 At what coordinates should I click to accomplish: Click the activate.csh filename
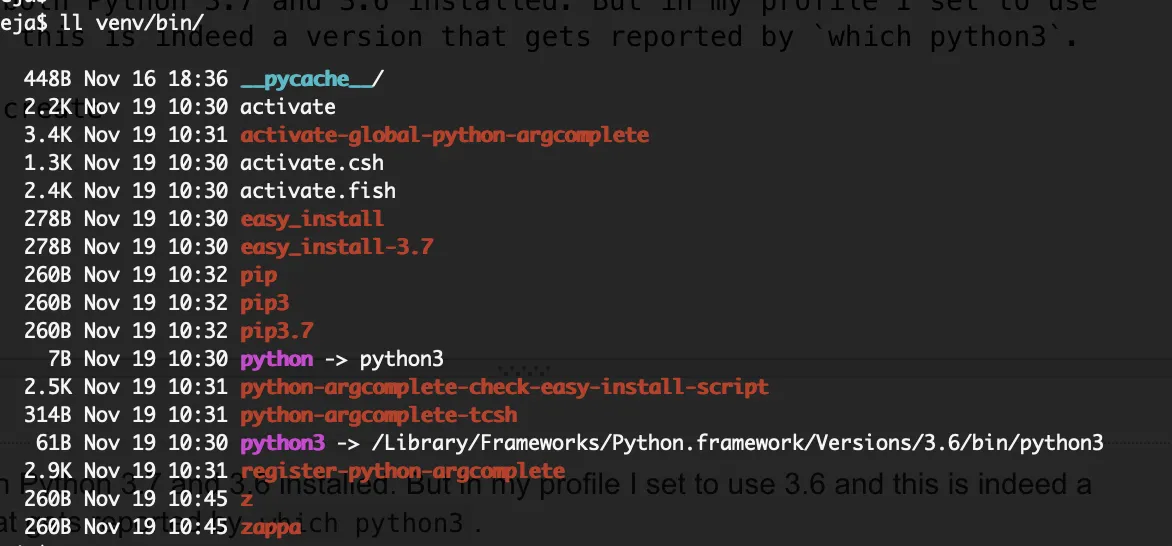pos(312,163)
